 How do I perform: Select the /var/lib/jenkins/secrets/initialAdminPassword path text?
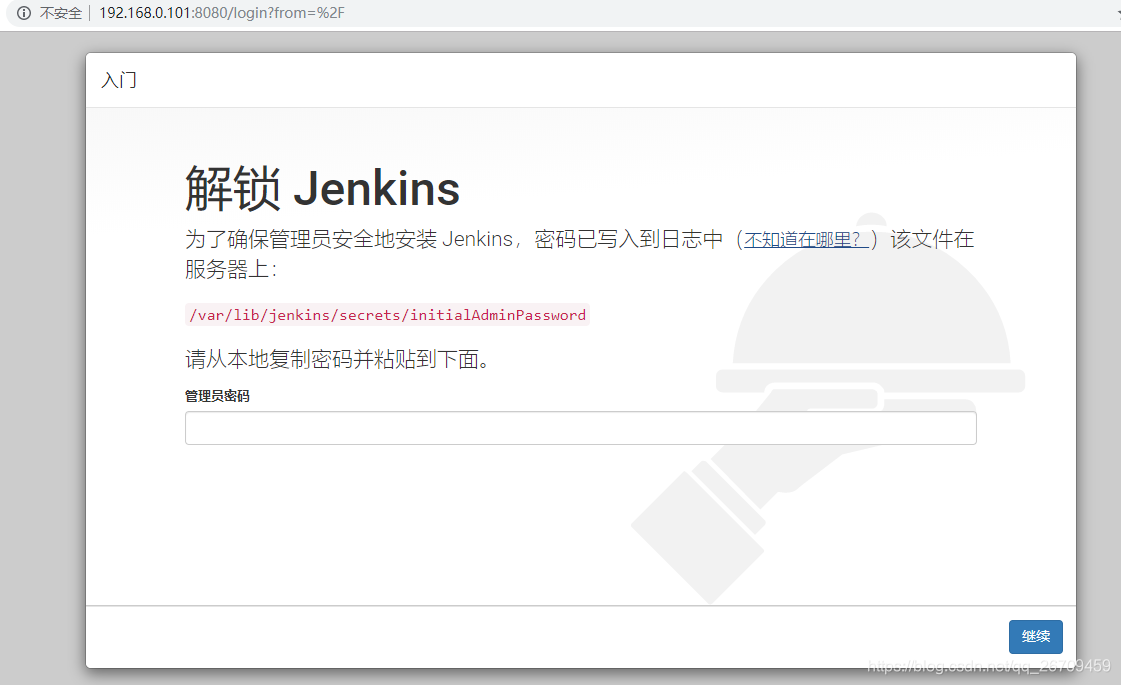pyautogui.click(x=387, y=315)
